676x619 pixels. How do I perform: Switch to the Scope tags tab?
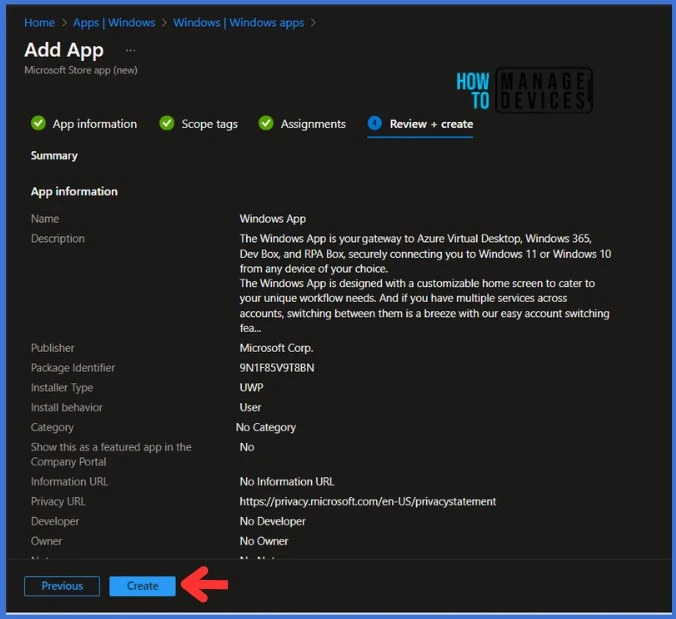[209, 124]
